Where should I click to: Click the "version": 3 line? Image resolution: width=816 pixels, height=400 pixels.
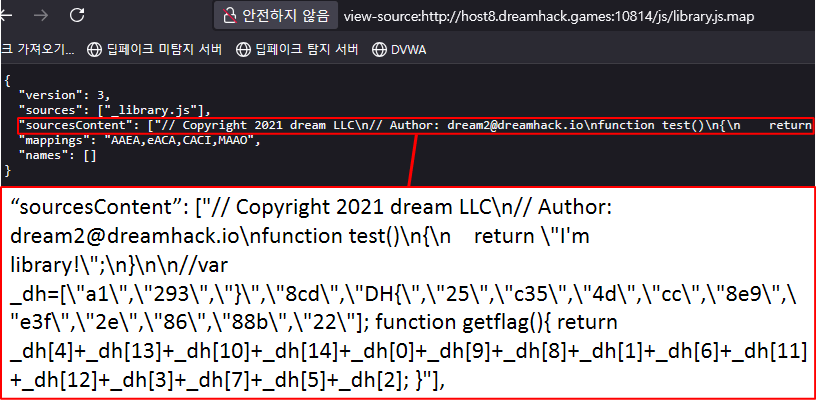(69, 94)
